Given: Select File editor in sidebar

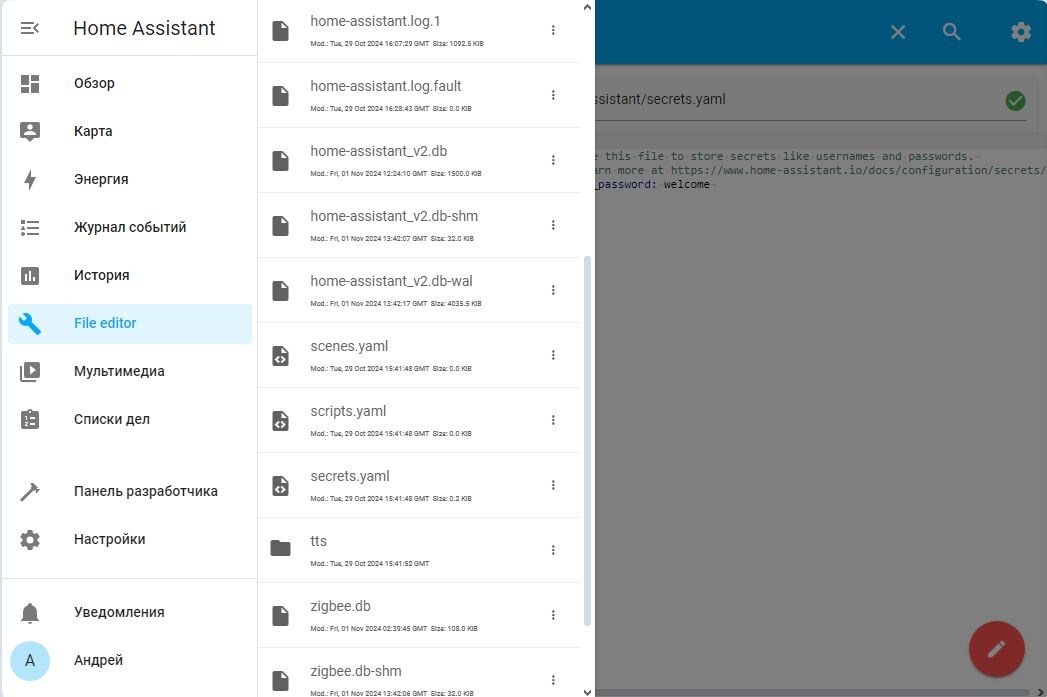Looking at the screenshot, I should coord(130,324).
